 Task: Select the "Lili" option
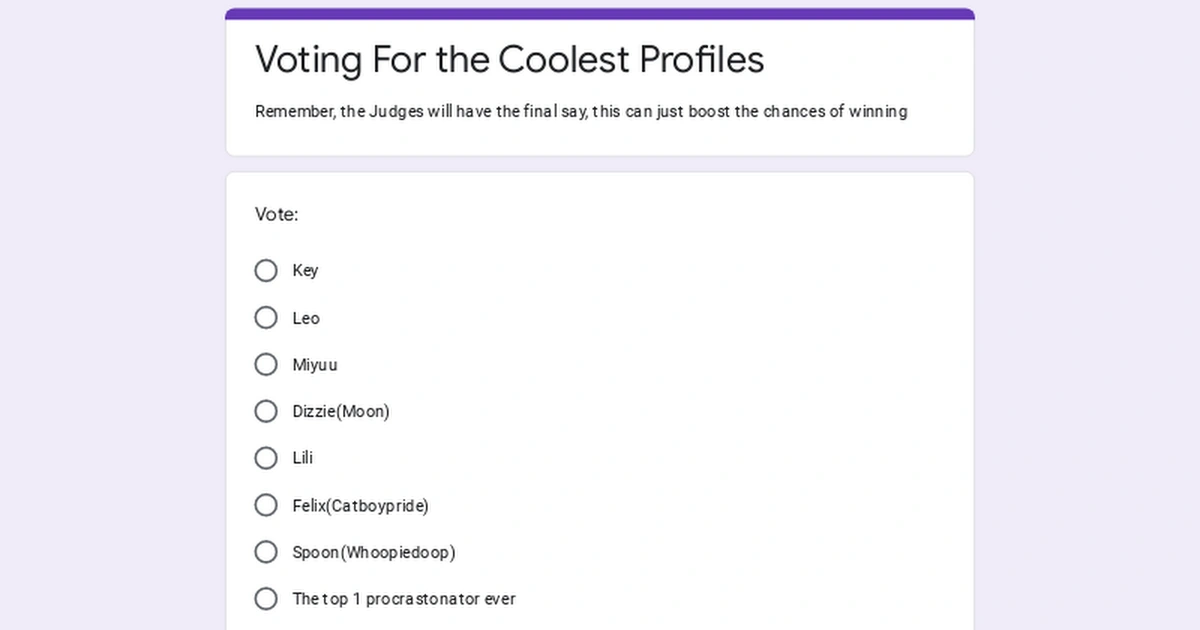(x=266, y=458)
